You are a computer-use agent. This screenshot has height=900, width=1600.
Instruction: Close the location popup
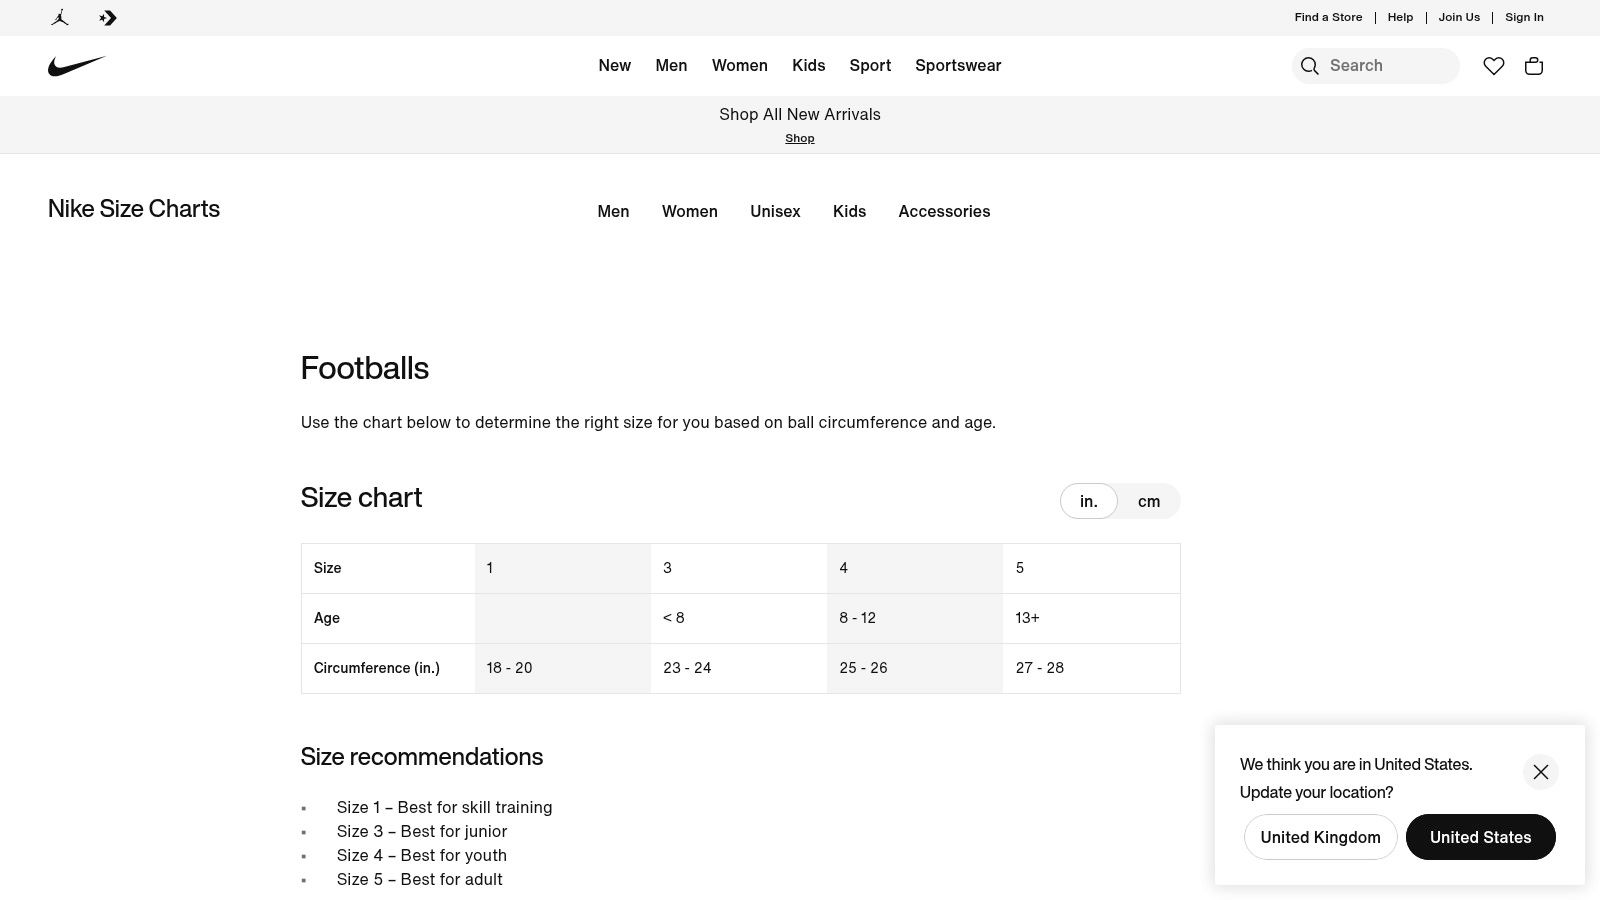click(1540, 772)
